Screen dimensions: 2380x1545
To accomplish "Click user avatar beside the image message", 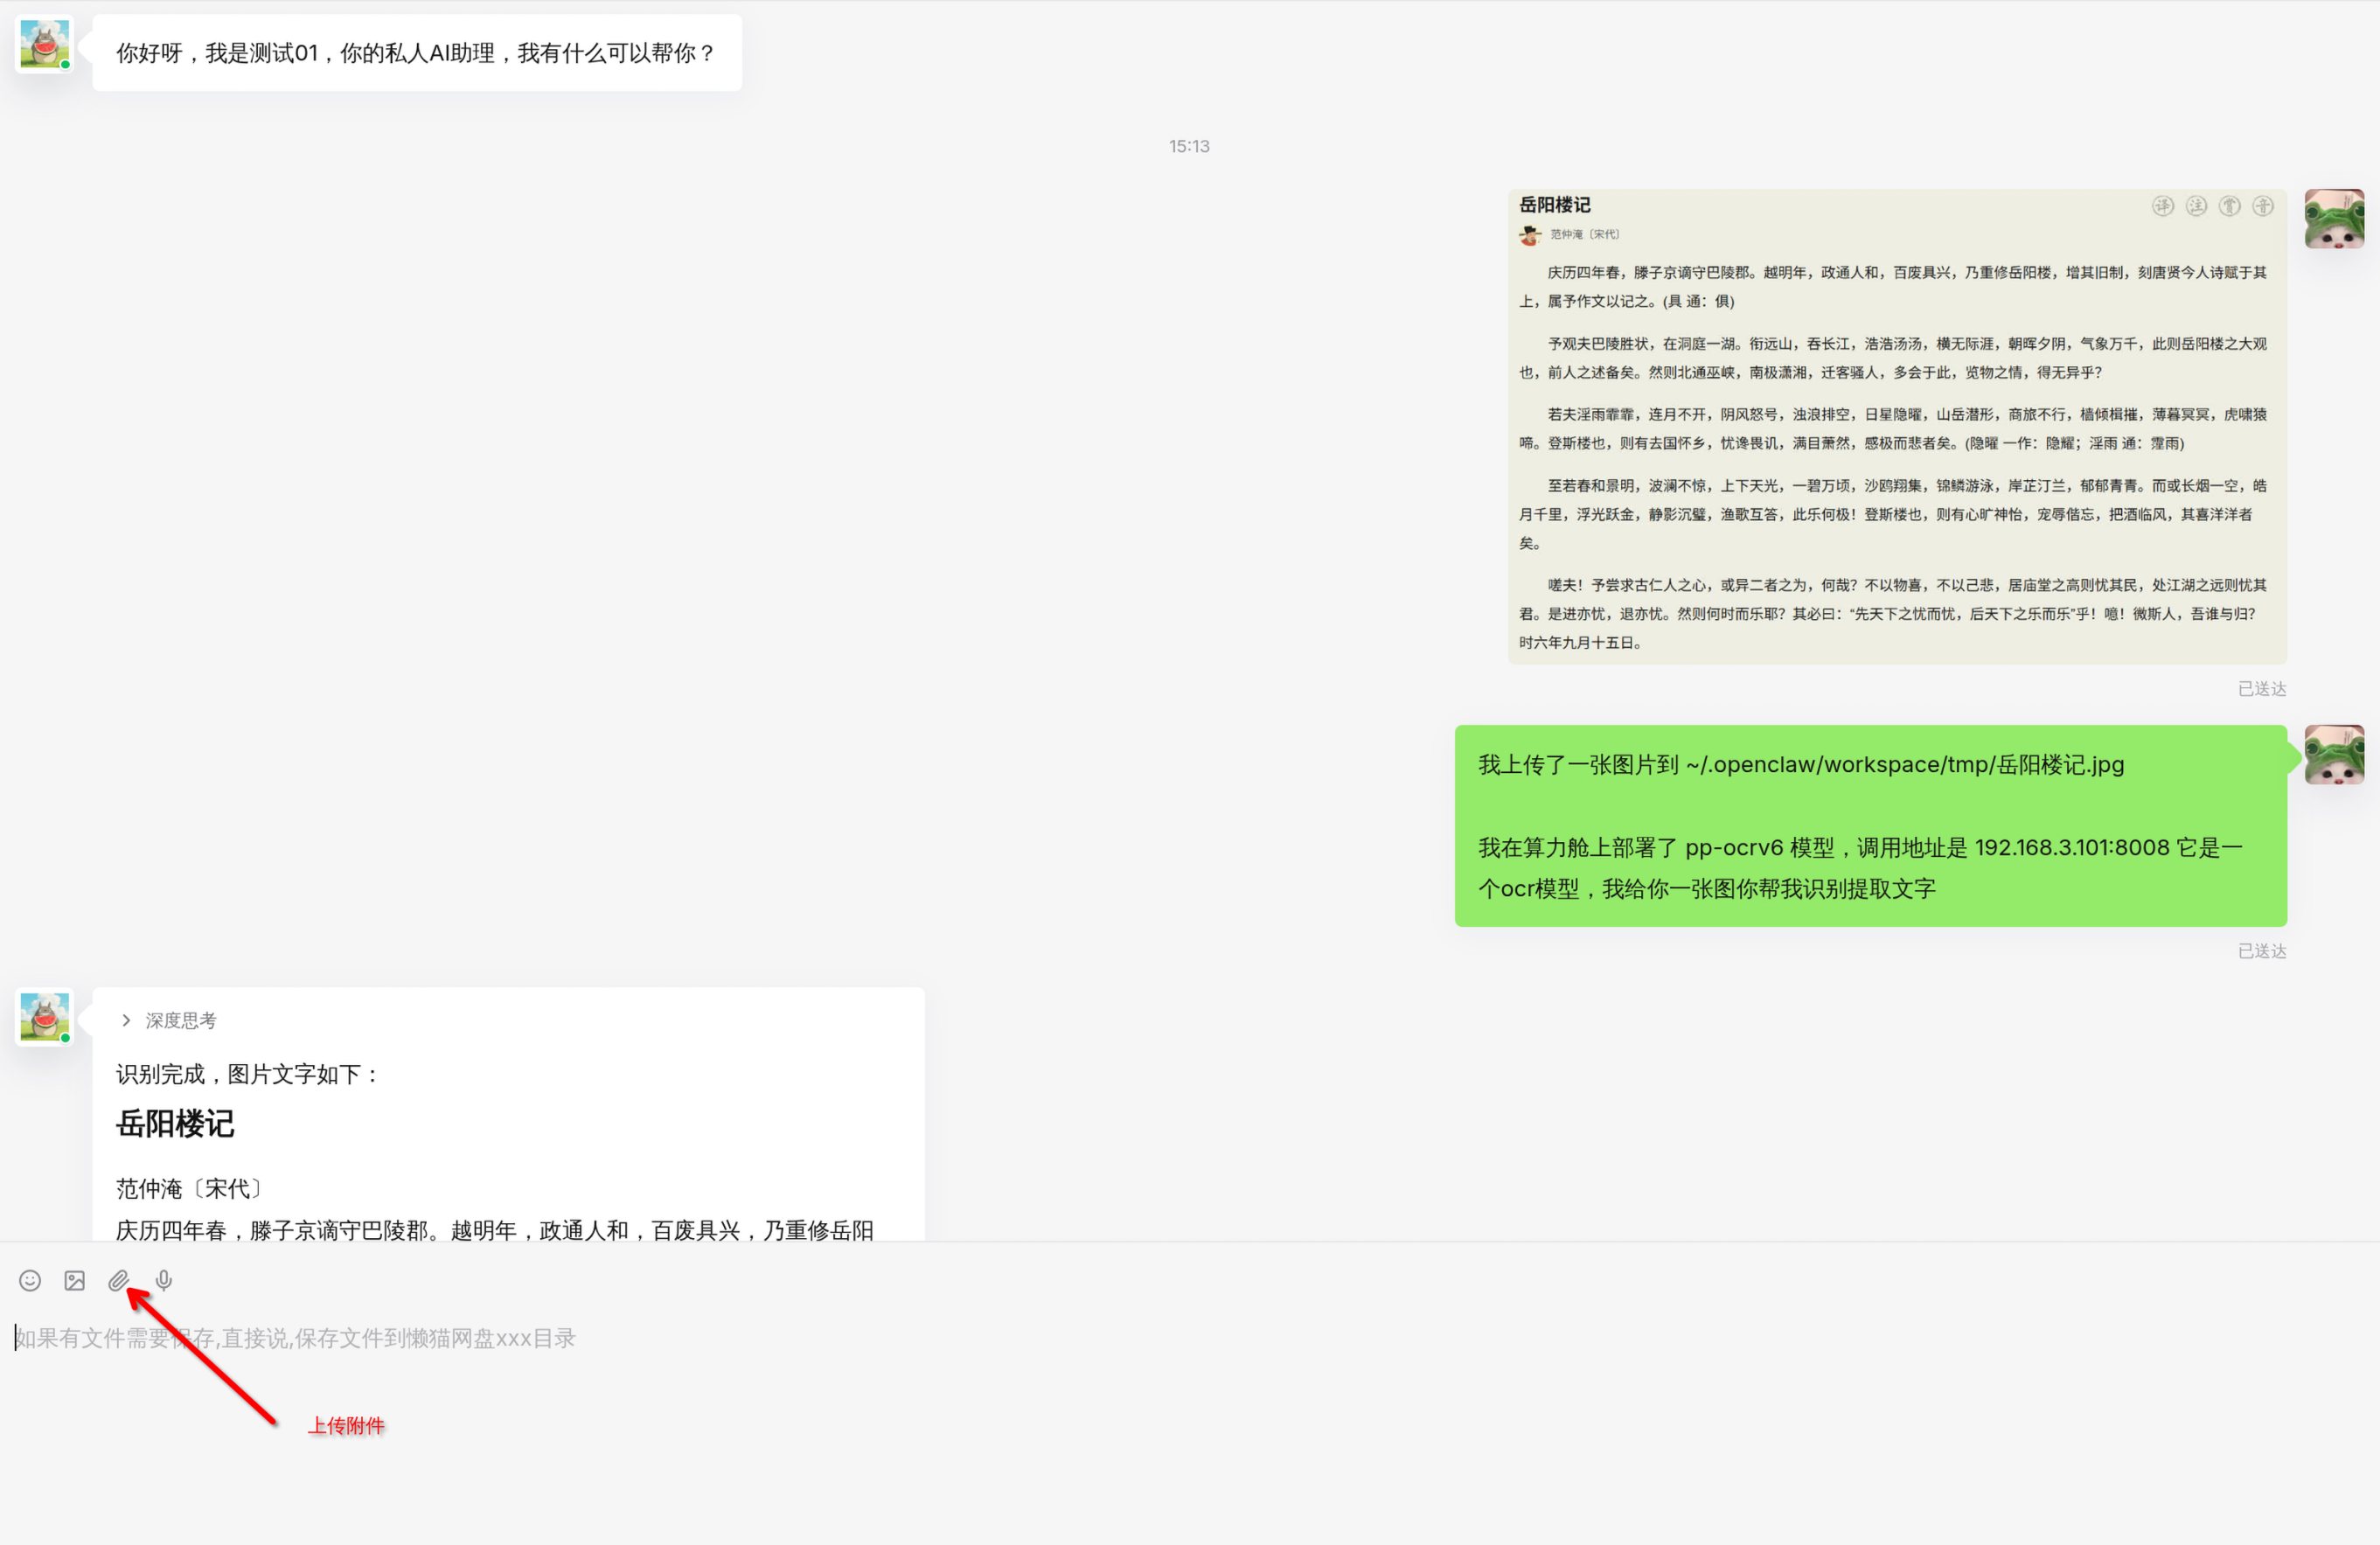I will point(2334,218).
